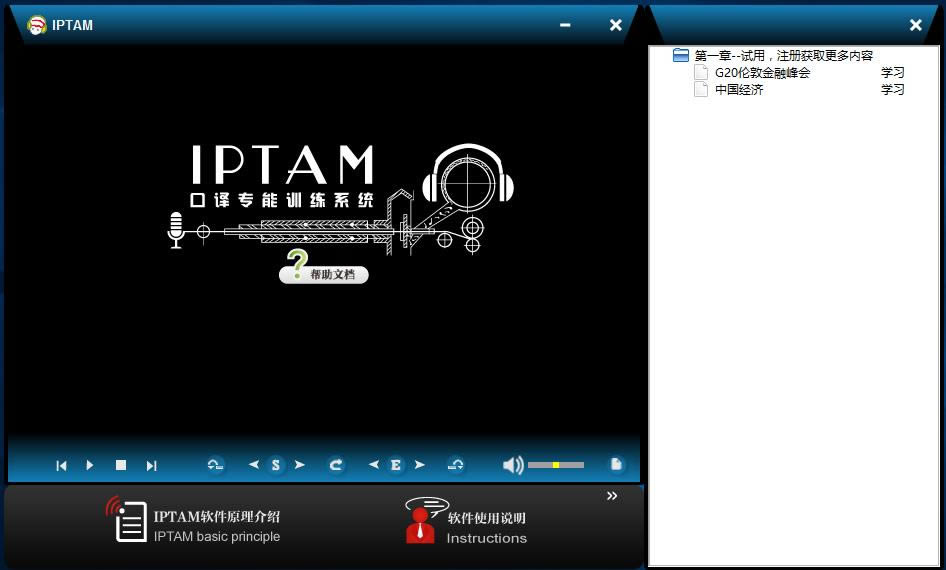Screen dimensions: 946x570
Task: Collapse the 第一章 chapter folder
Action: tap(681, 56)
